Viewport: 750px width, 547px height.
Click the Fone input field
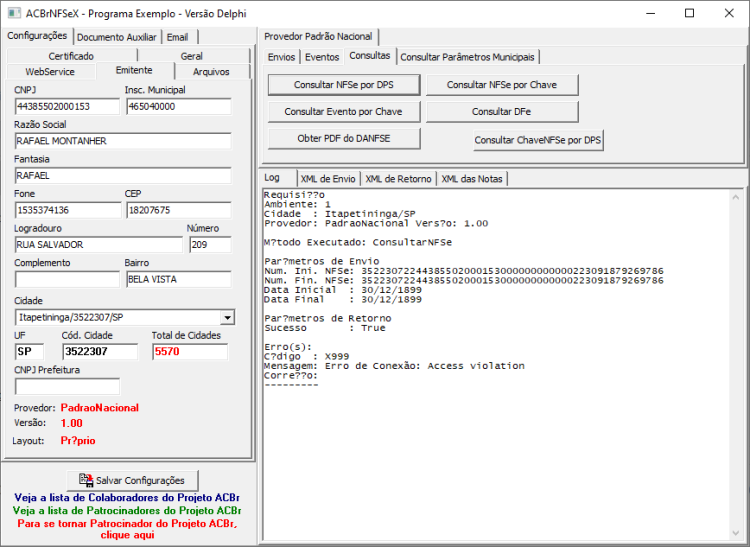pyautogui.click(x=68, y=210)
